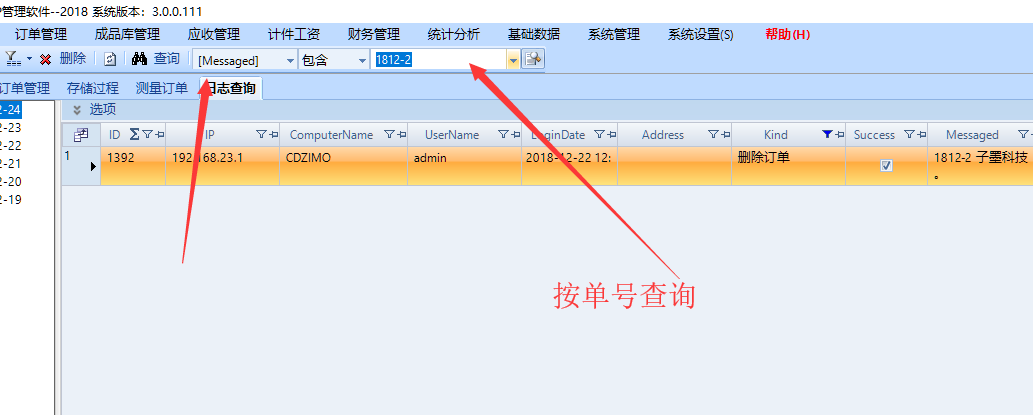Open the 帮助(H) menu
Screen dimensions: 1033x415
coord(787,34)
